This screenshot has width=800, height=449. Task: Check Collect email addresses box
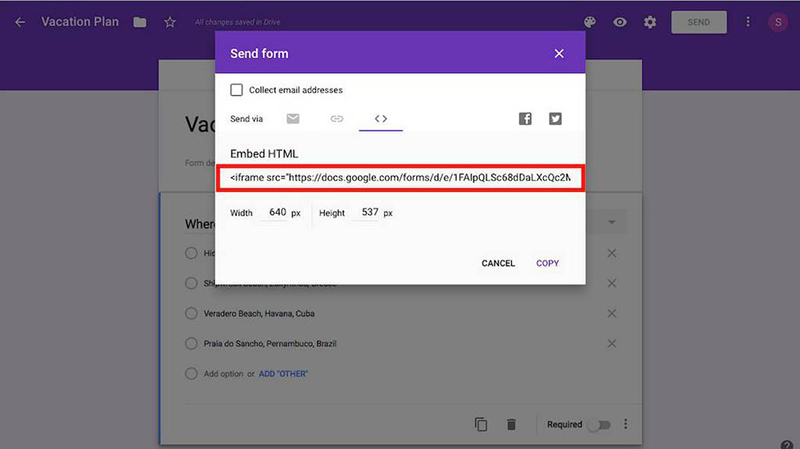click(237, 90)
